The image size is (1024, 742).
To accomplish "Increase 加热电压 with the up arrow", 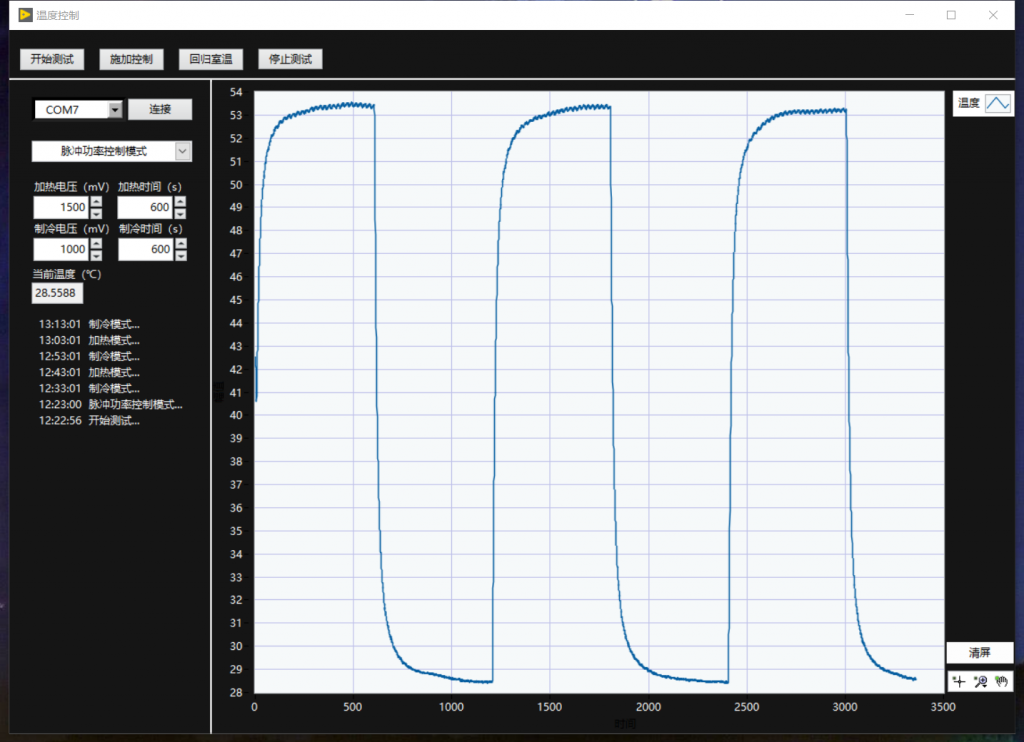I will point(96,202).
